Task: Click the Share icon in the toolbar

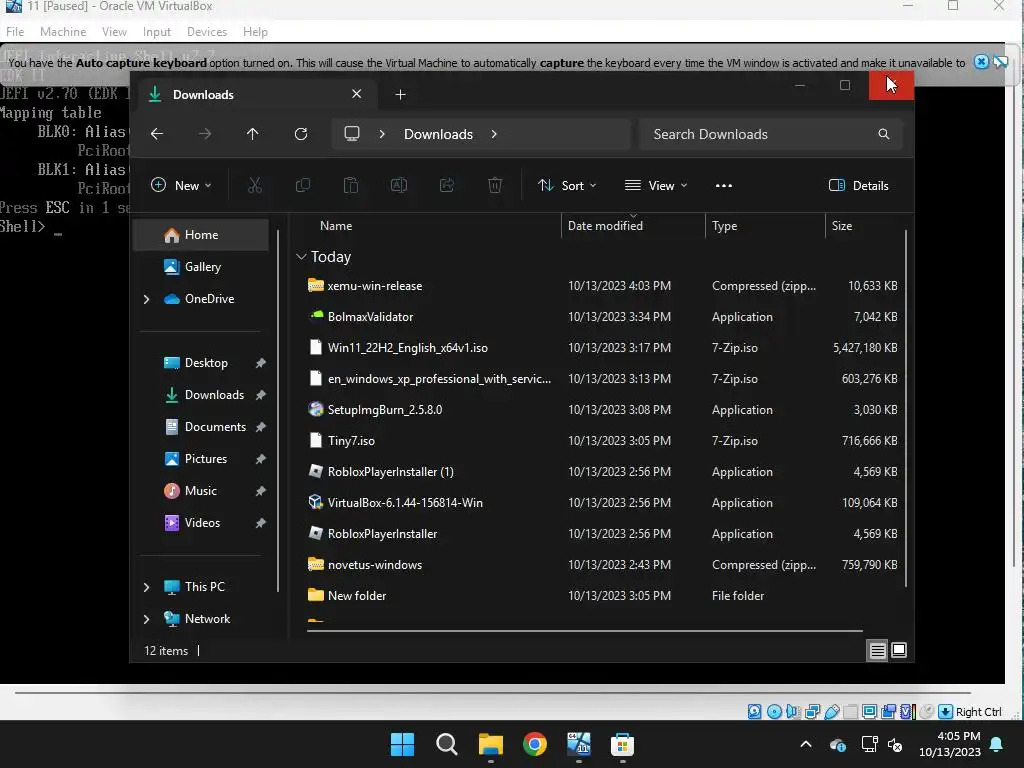Action: 447,185
